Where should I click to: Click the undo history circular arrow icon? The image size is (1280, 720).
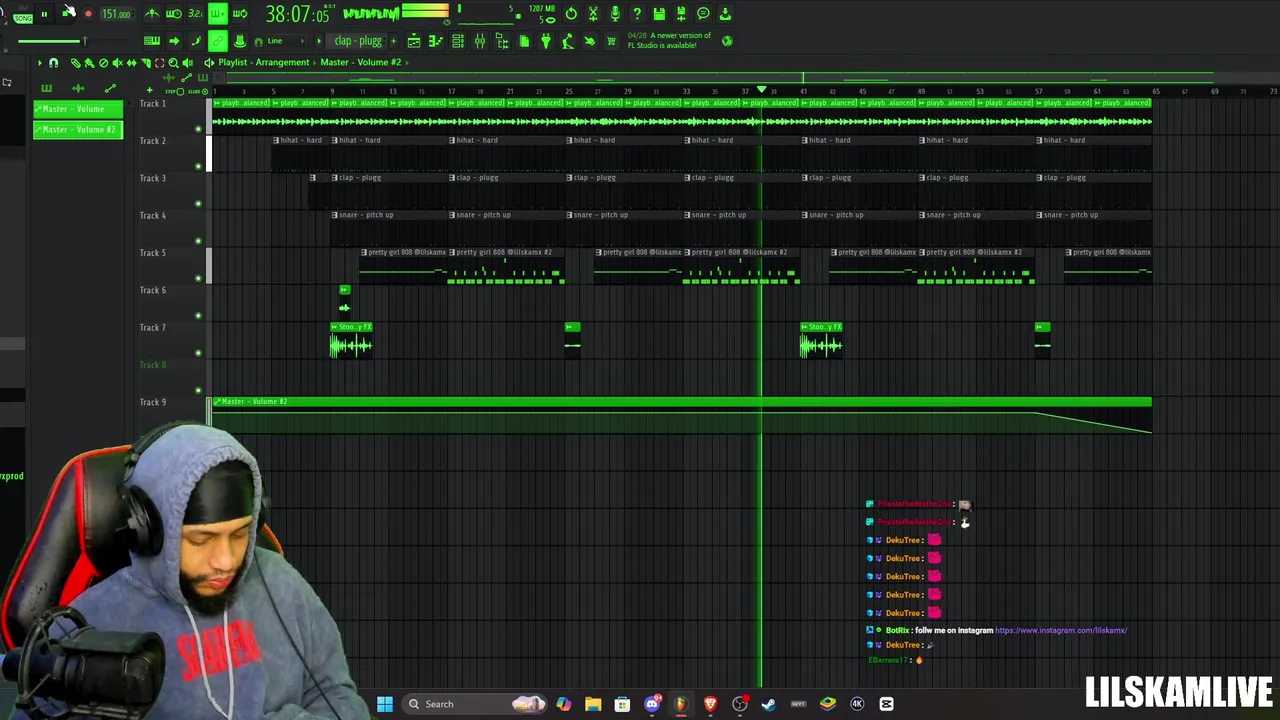click(571, 14)
